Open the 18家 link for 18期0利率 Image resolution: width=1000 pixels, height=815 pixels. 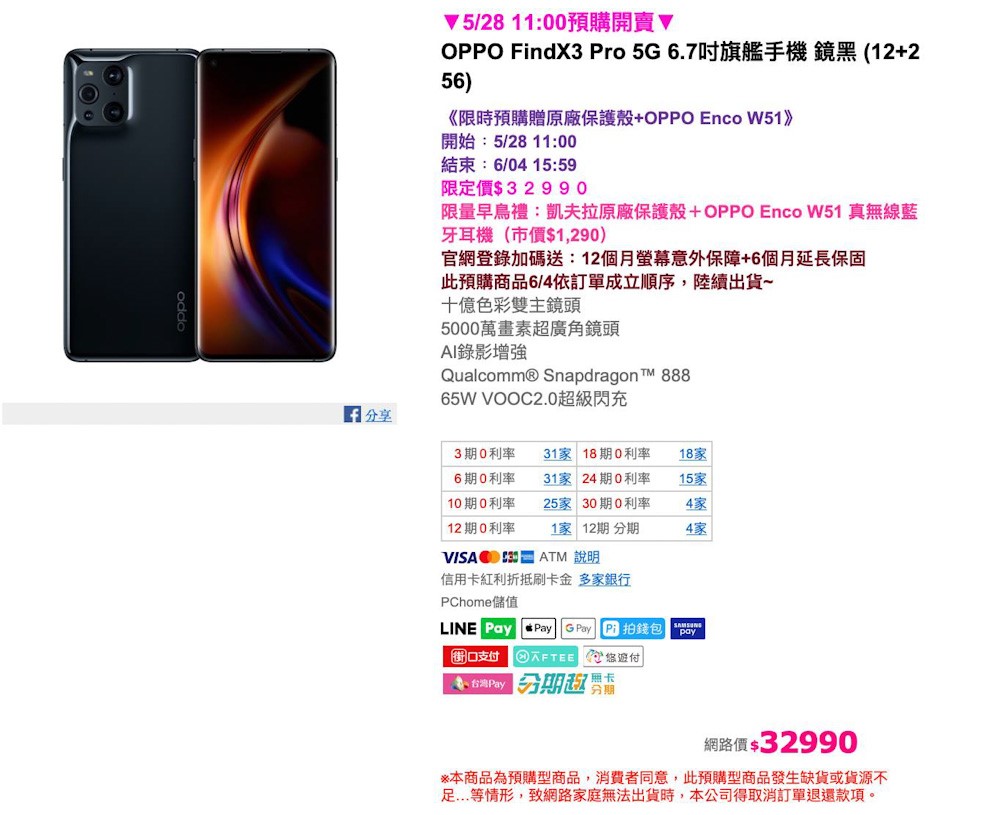(x=693, y=453)
